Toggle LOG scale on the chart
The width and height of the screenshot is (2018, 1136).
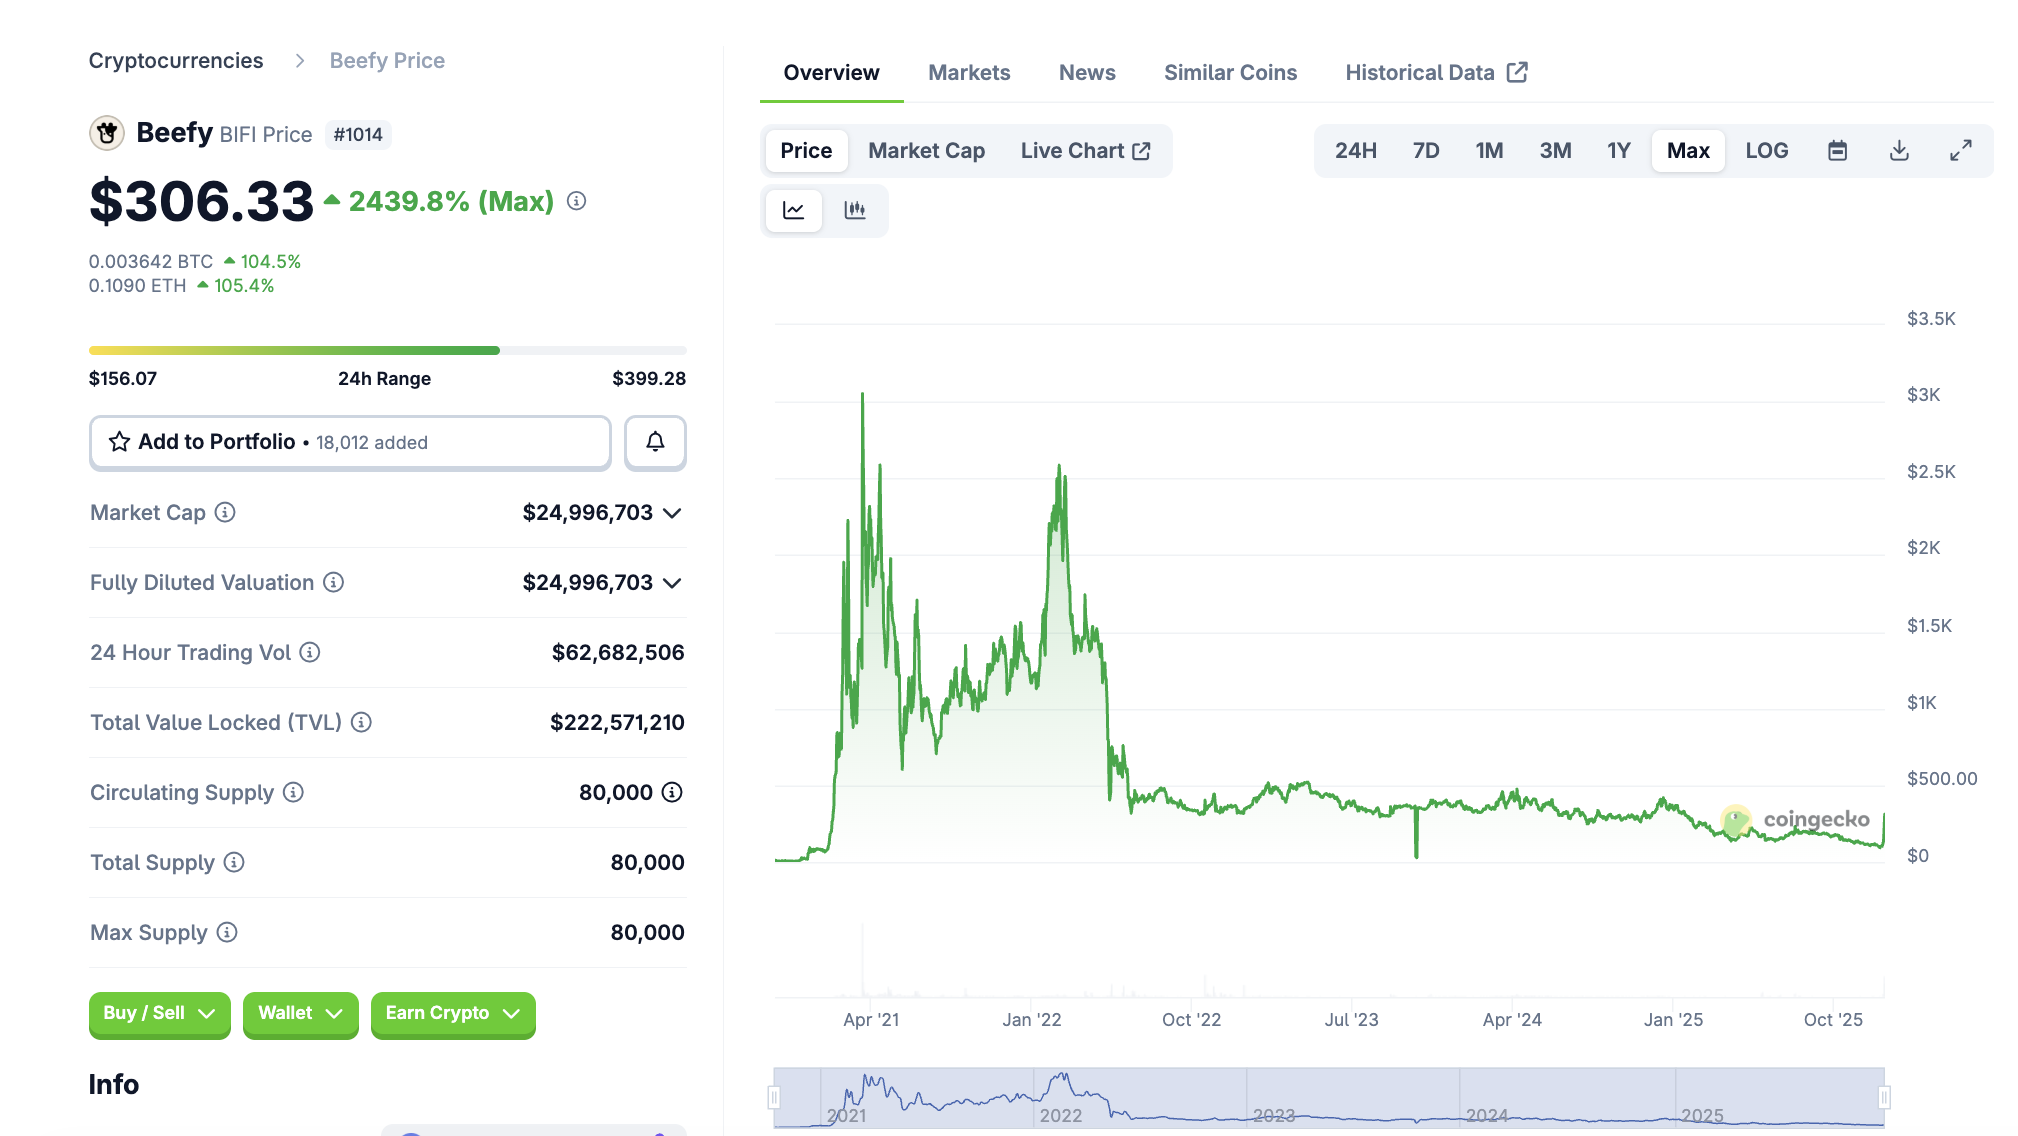pyautogui.click(x=1767, y=150)
